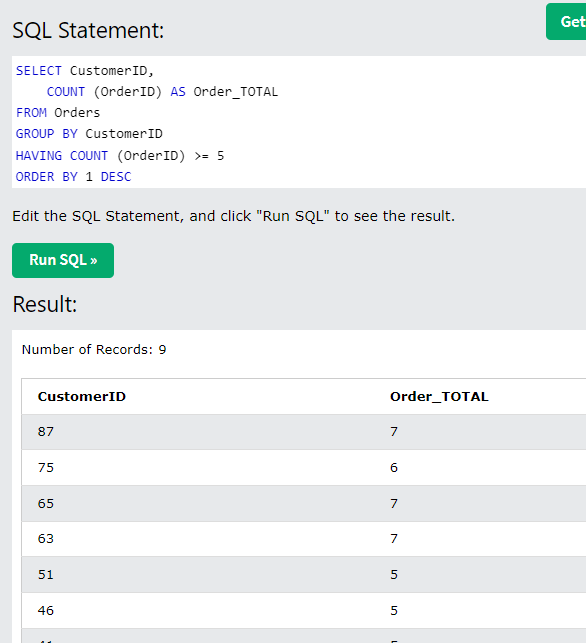Click the green Get button at top right
The width and height of the screenshot is (586, 643).
click(566, 22)
